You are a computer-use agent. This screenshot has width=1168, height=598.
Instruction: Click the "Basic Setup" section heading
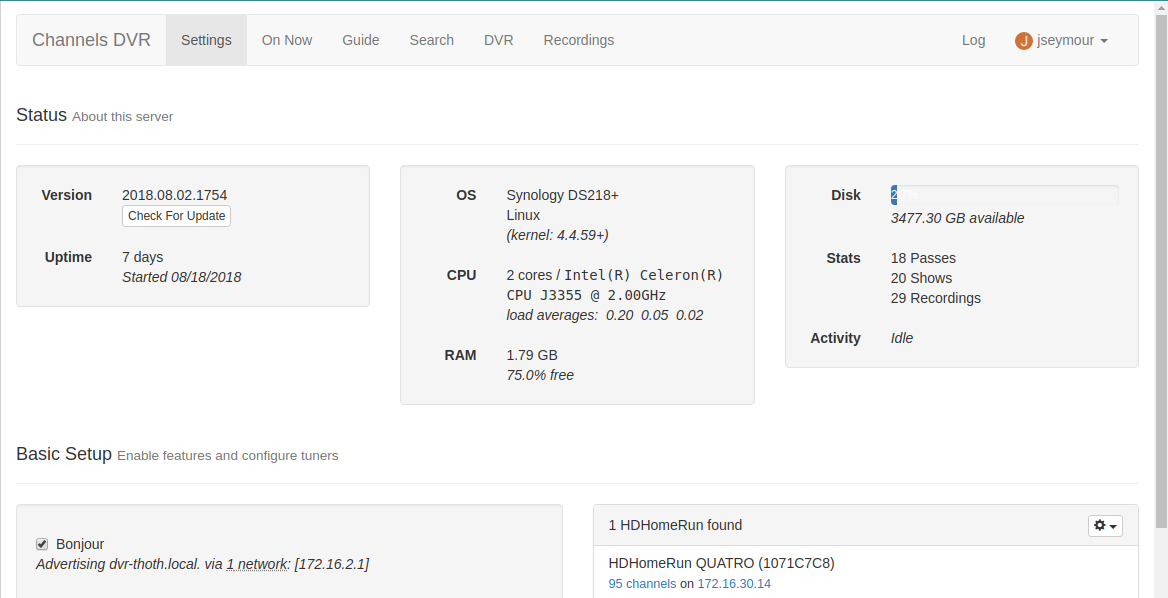coord(64,454)
